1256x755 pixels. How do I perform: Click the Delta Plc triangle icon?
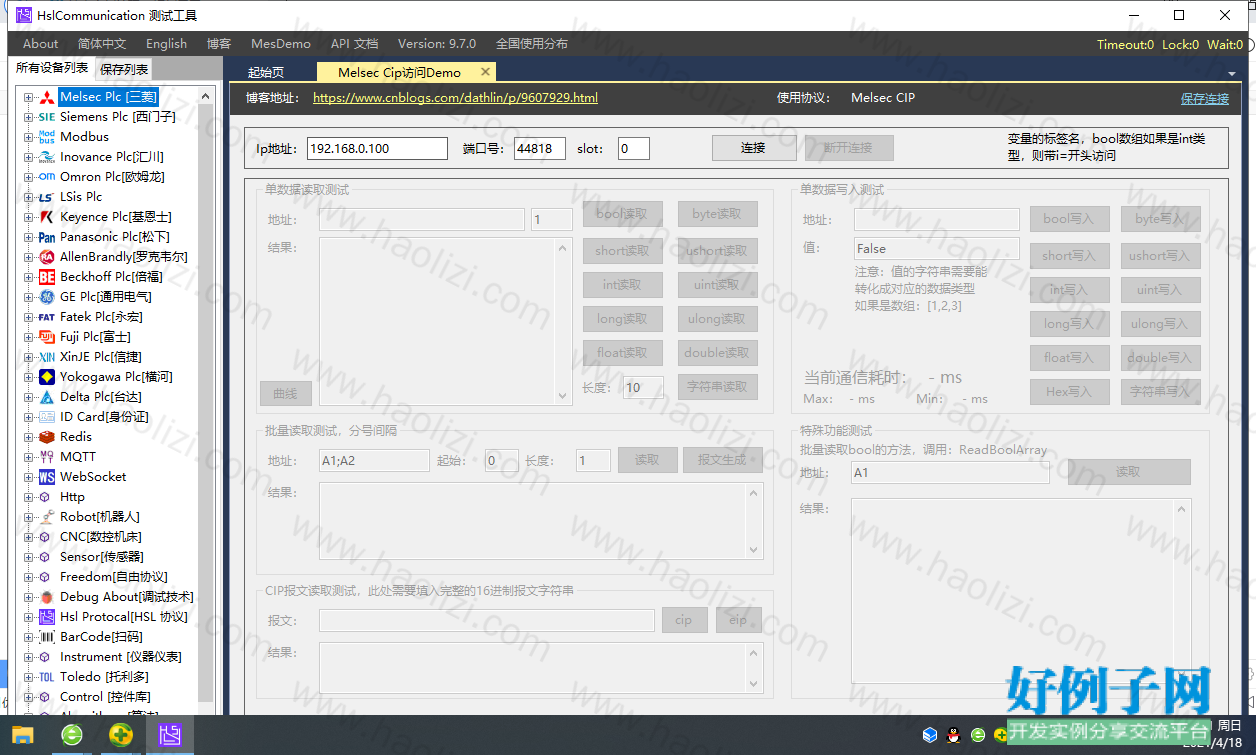[x=46, y=397]
